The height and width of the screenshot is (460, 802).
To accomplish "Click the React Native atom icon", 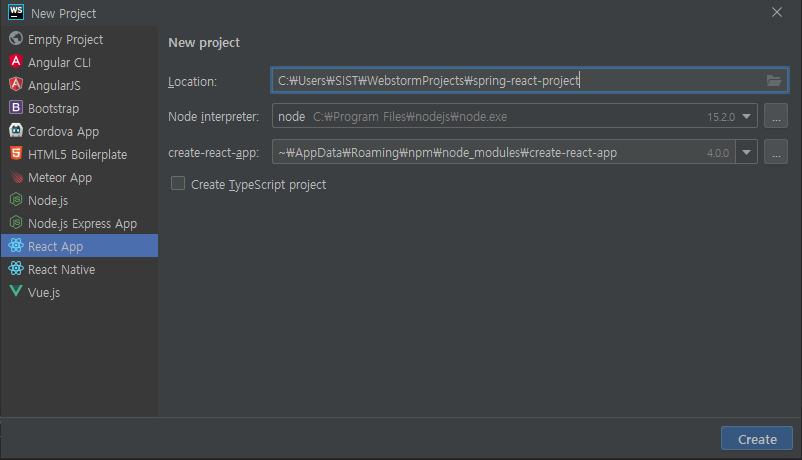I will (x=16, y=269).
